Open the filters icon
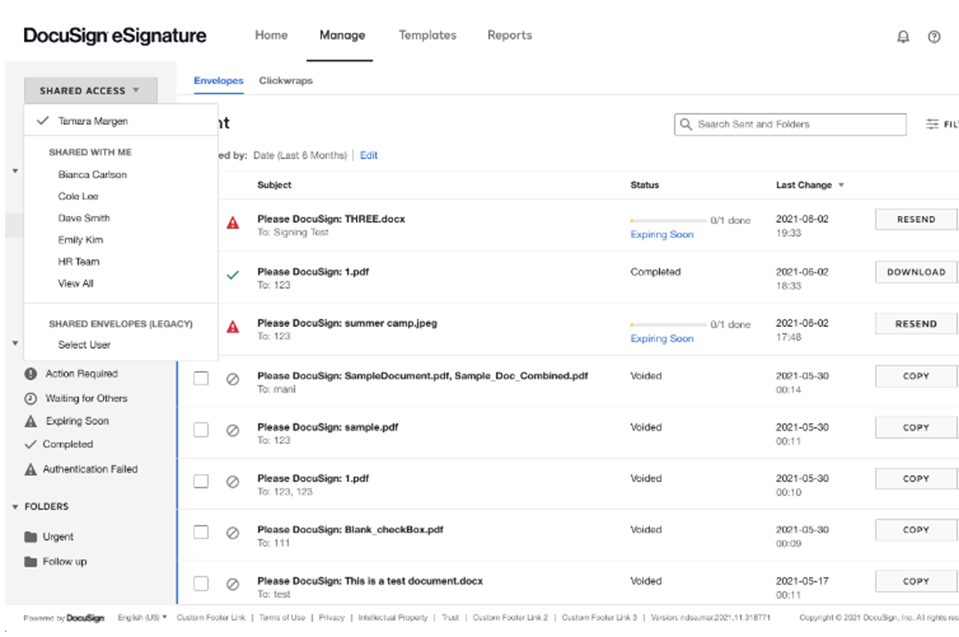 coord(932,124)
